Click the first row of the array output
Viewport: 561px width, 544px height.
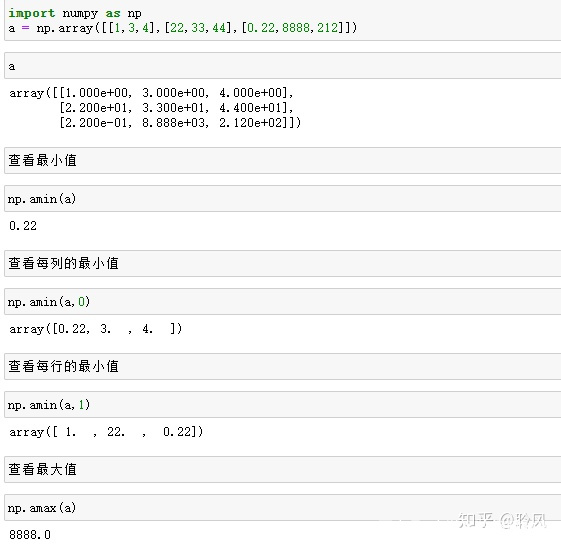click(151, 93)
